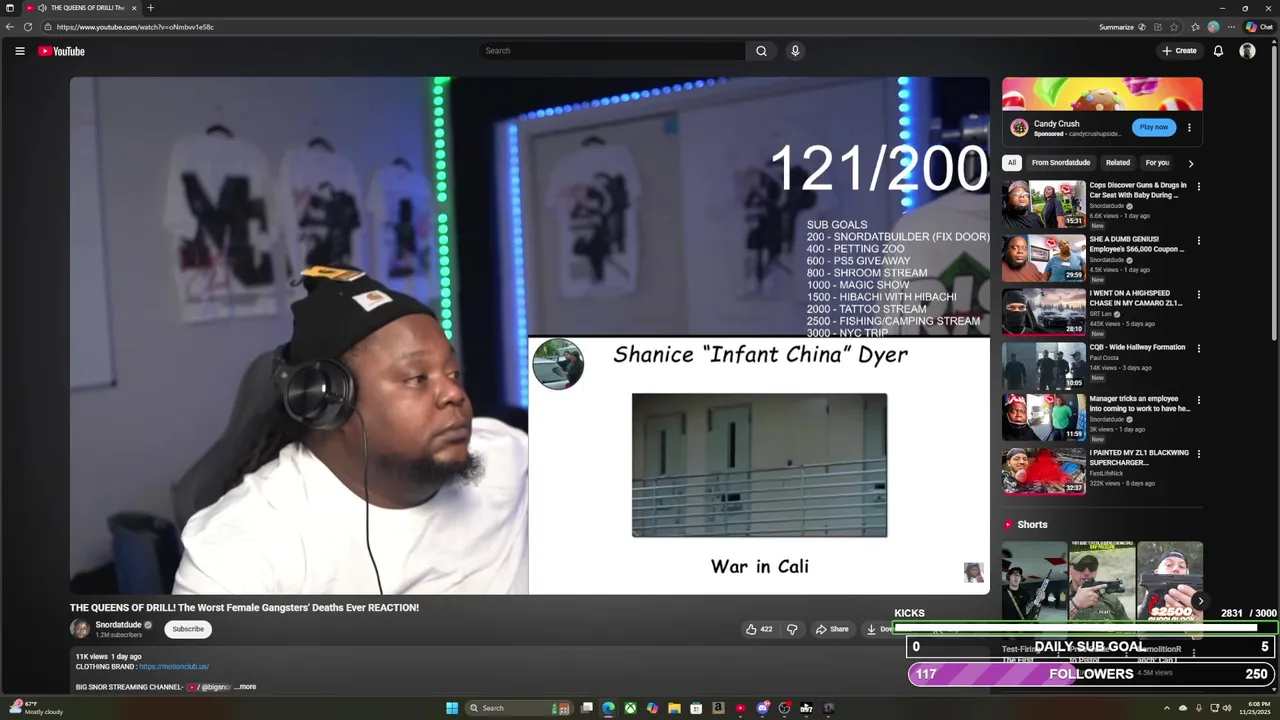The width and height of the screenshot is (1280, 720).
Task: Open Copilot Chat in browser toolbar
Action: pyautogui.click(x=1259, y=27)
